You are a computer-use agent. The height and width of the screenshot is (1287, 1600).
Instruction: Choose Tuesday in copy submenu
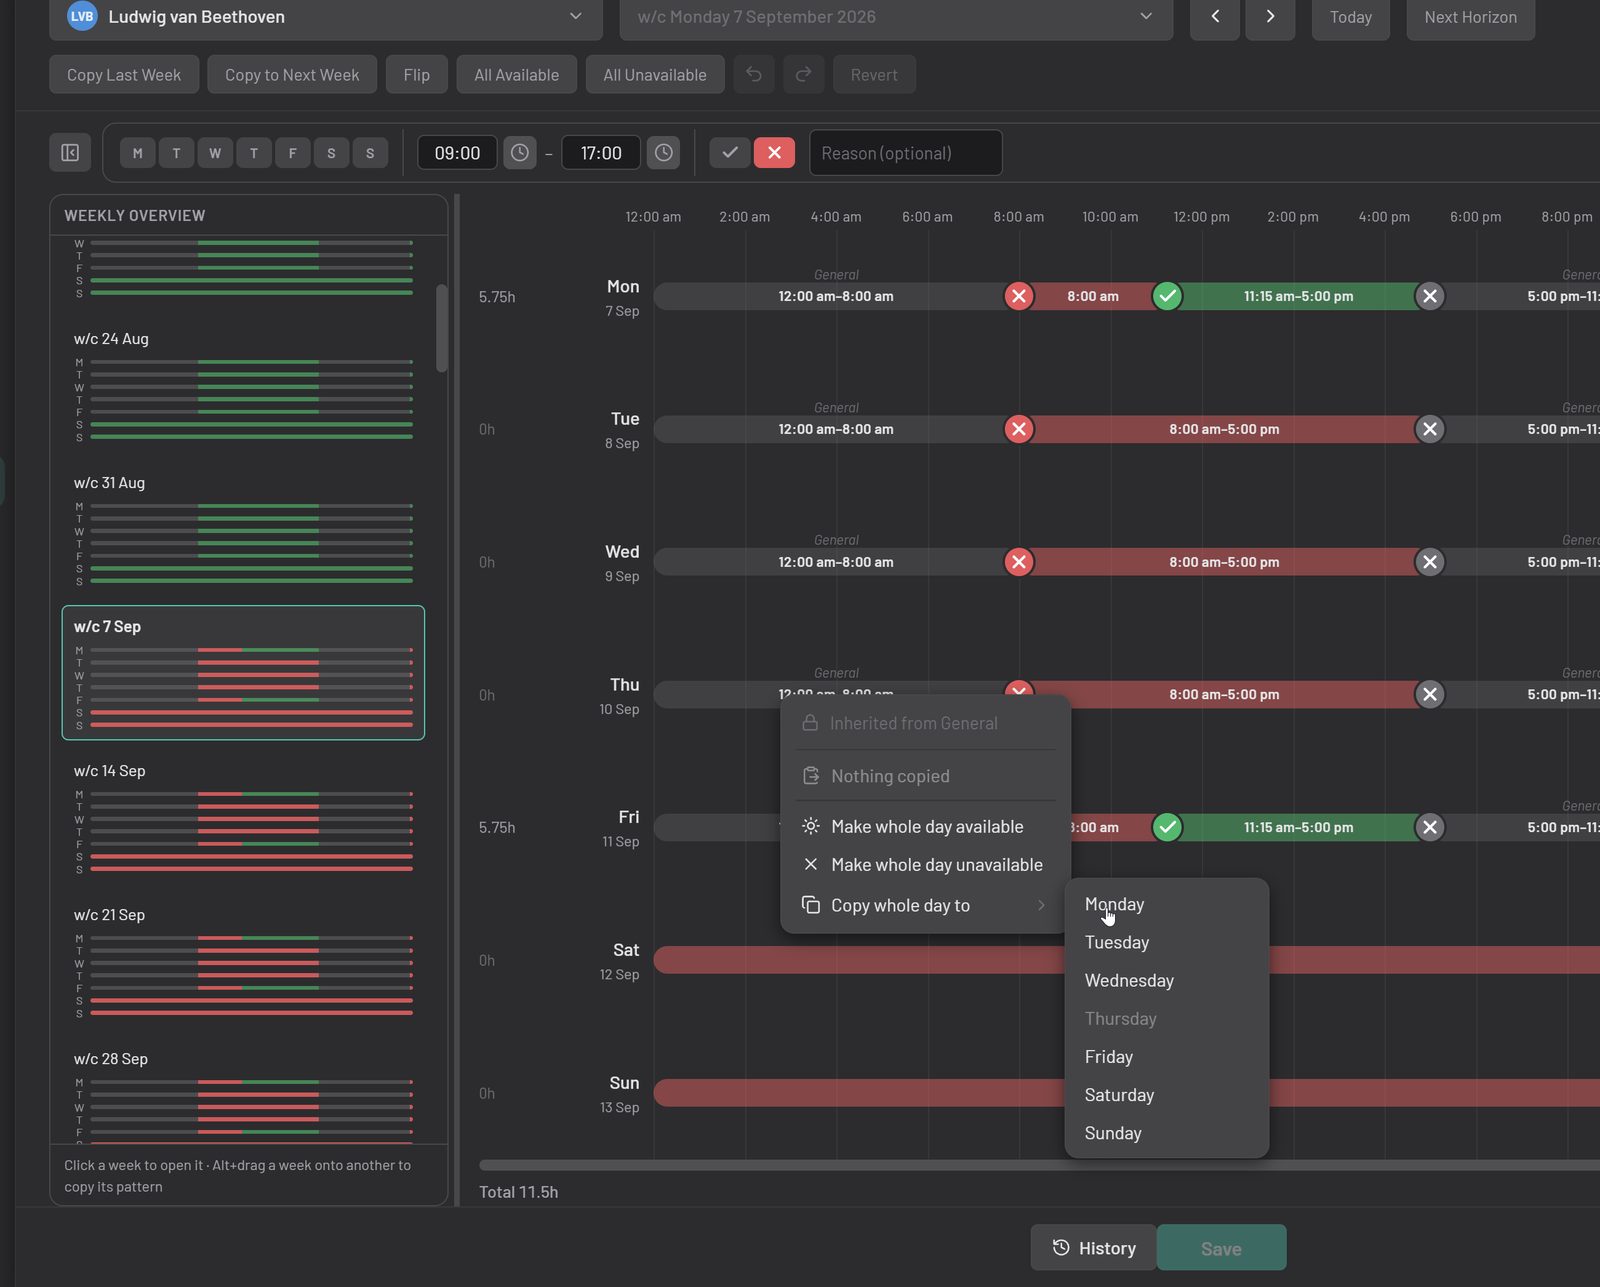[x=1167, y=942]
